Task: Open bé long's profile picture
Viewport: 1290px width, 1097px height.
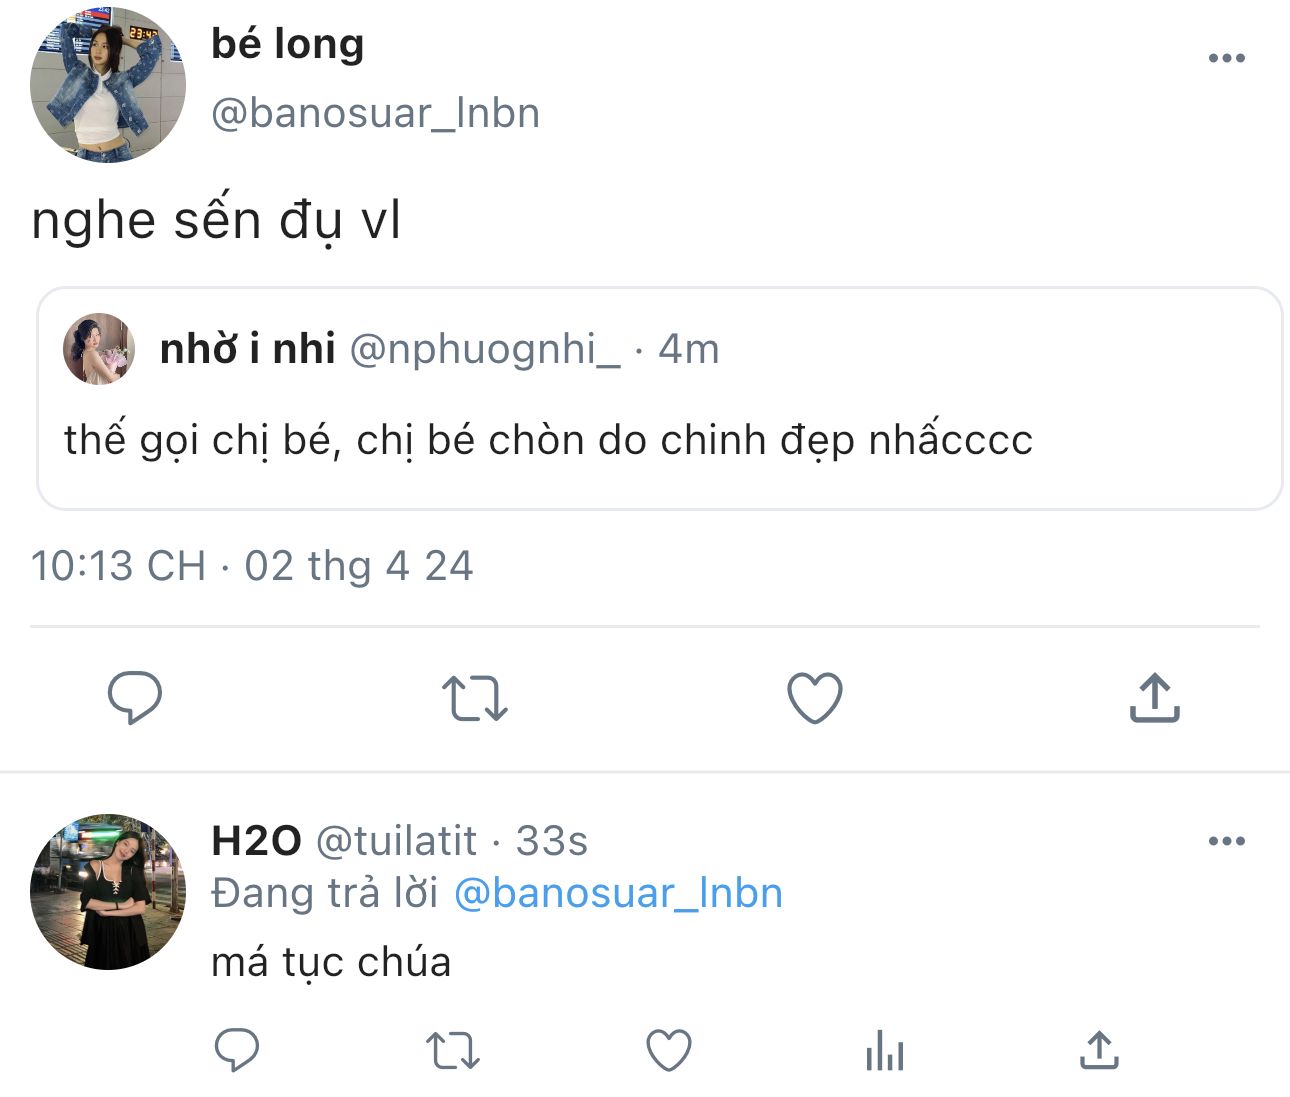Action: (x=108, y=85)
